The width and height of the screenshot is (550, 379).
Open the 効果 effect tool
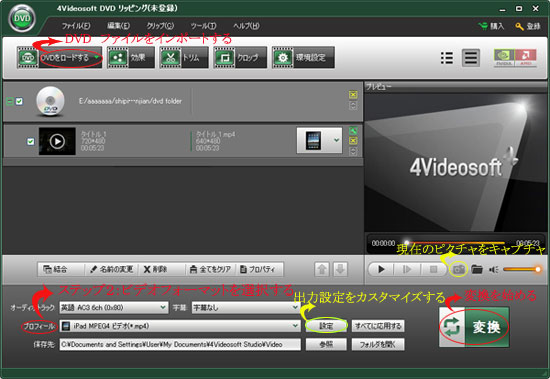coord(131,58)
